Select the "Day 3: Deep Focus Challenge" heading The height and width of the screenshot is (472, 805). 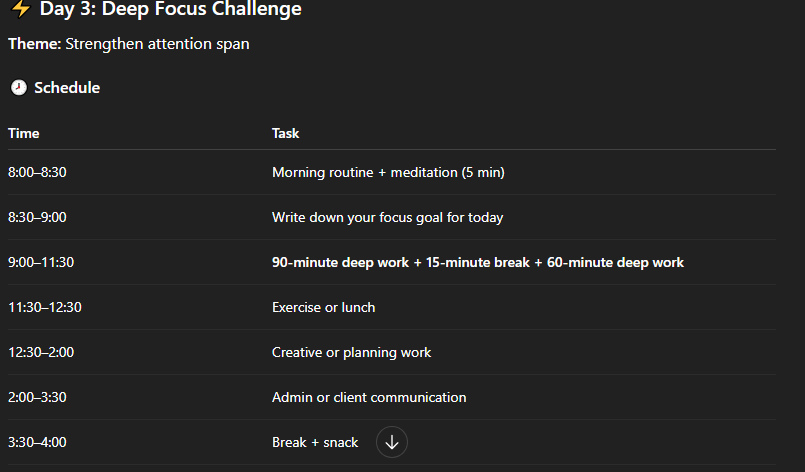coord(170,10)
